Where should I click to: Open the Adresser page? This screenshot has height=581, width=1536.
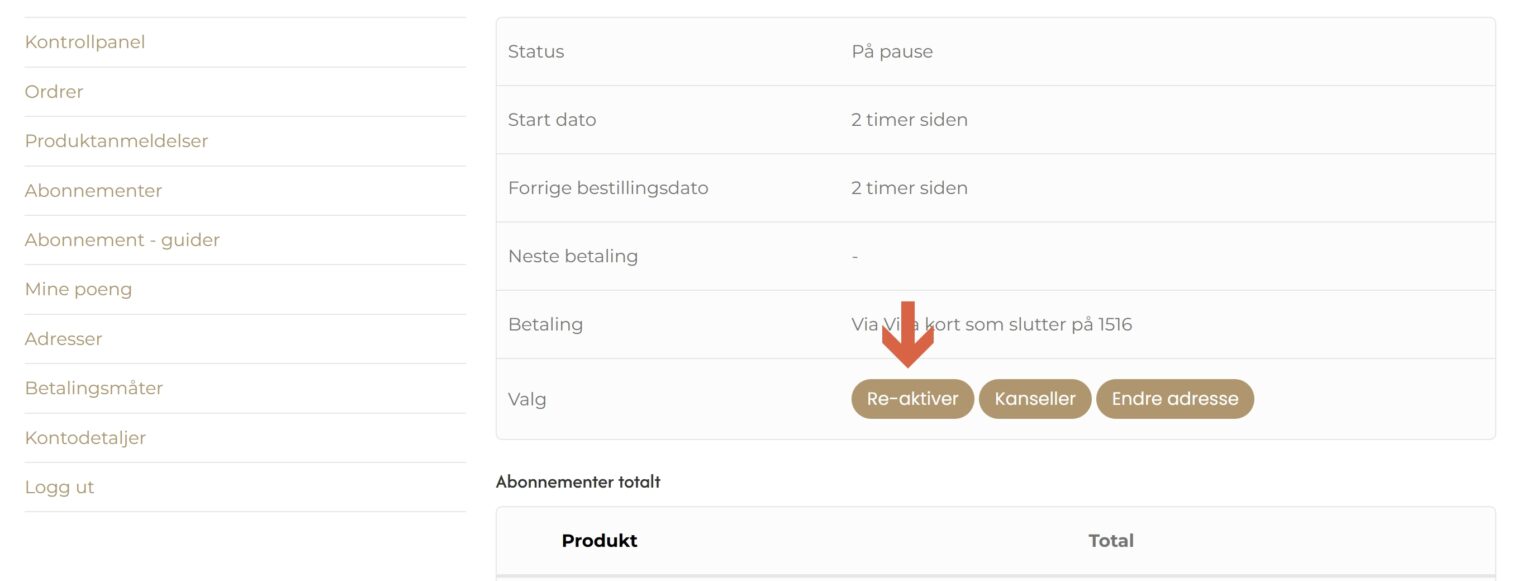coord(63,339)
